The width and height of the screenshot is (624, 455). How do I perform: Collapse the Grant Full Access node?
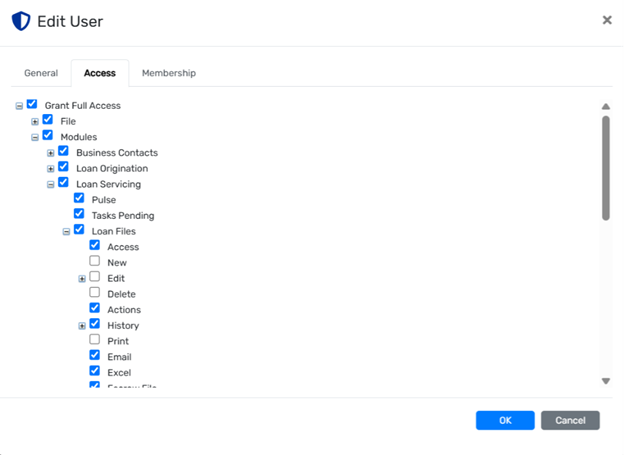[x=19, y=106]
